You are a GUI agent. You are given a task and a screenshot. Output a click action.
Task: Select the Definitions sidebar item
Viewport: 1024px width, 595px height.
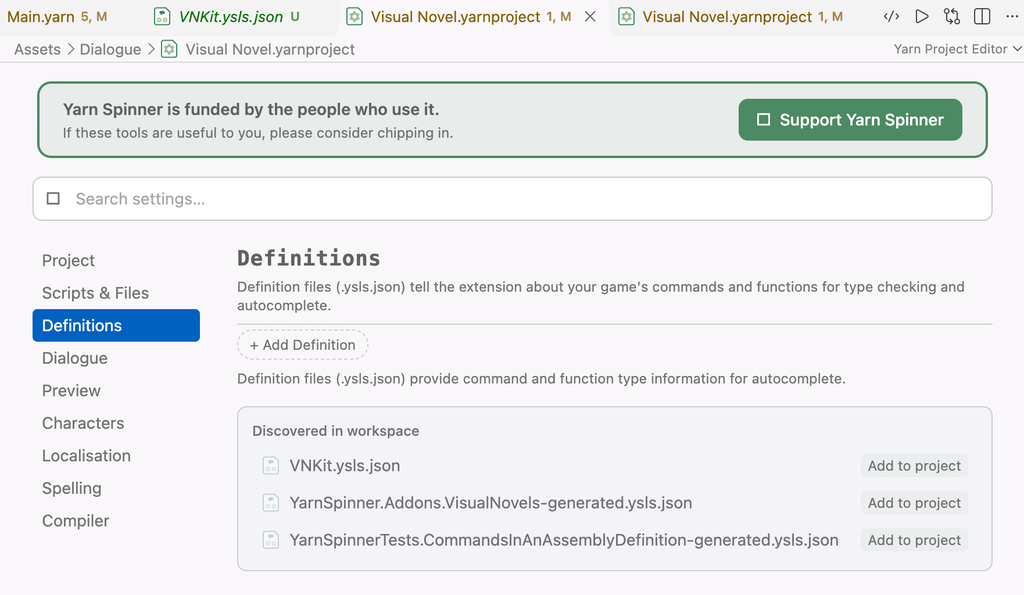pos(116,325)
